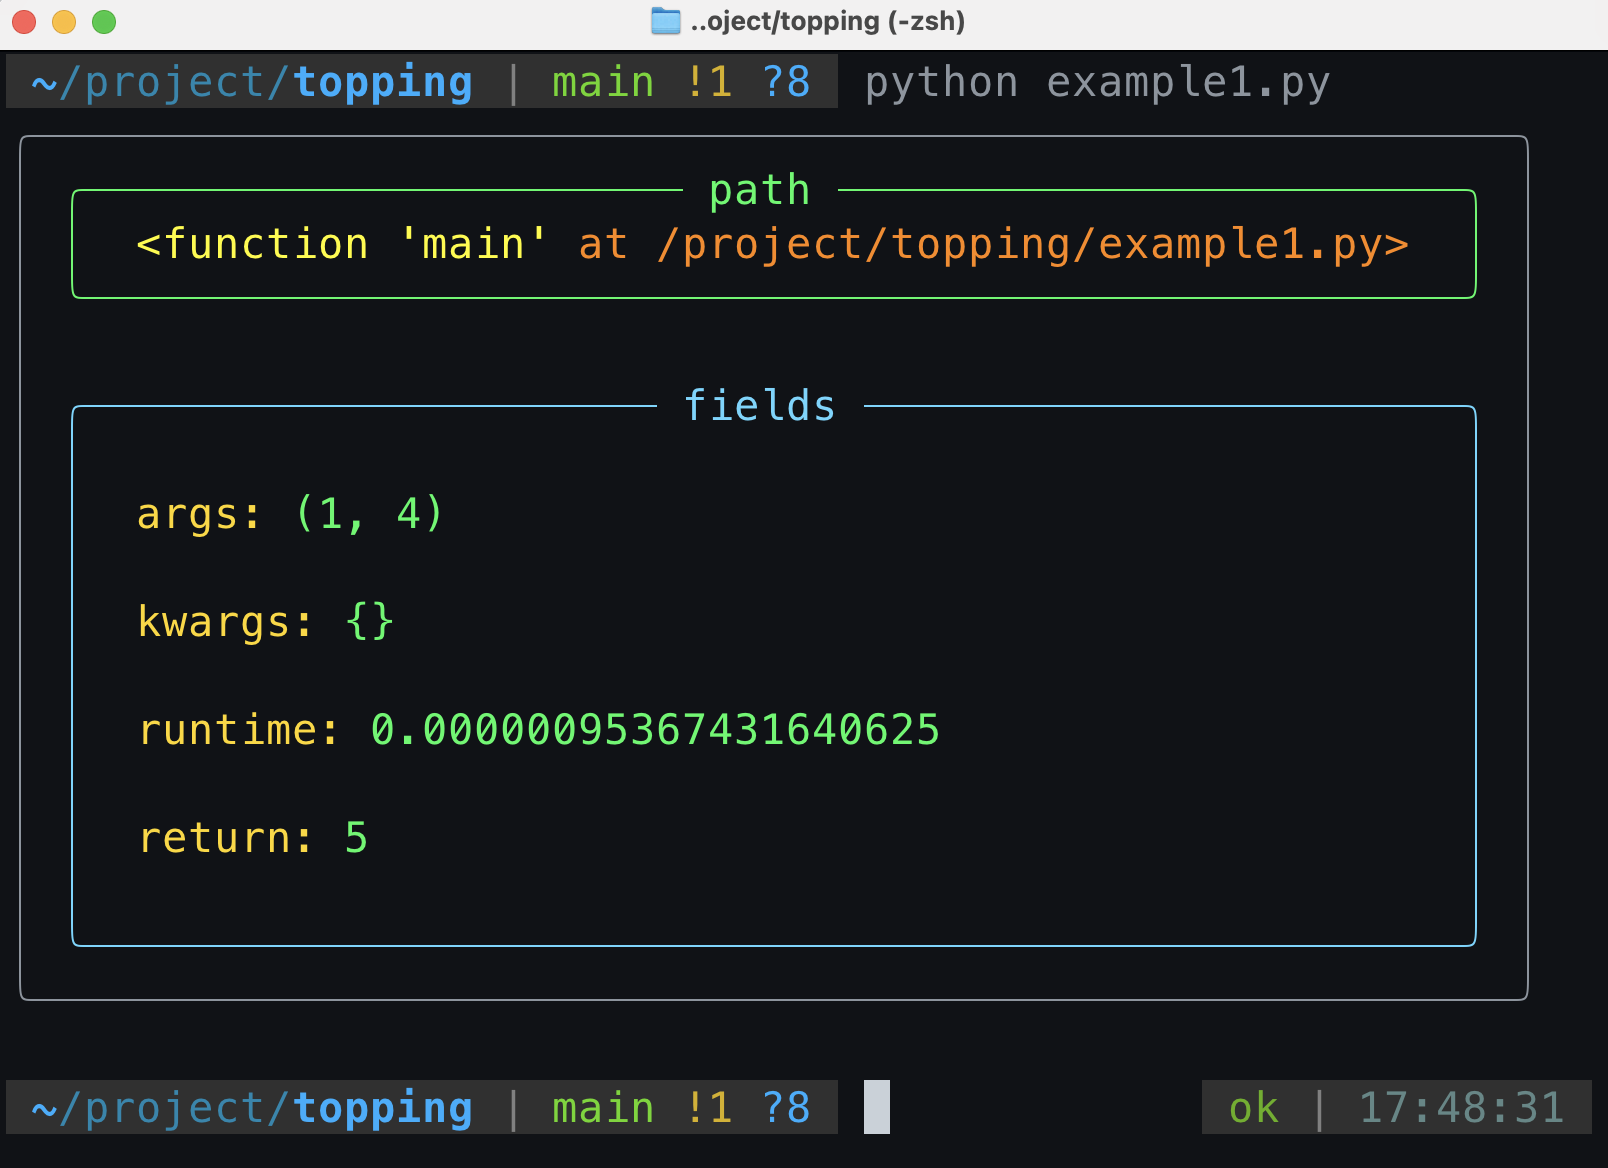Image resolution: width=1608 pixels, height=1168 pixels.
Task: Select the git branch indicator showing main
Action: coord(601,82)
